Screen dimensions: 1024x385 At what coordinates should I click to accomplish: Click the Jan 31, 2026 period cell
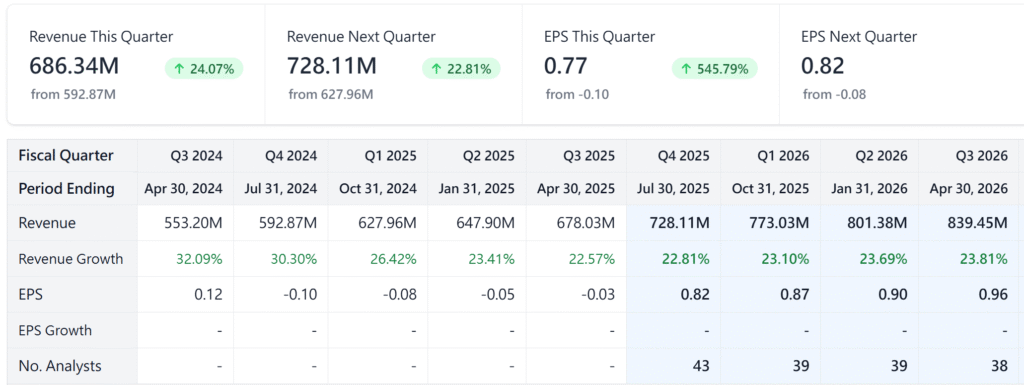(870, 189)
